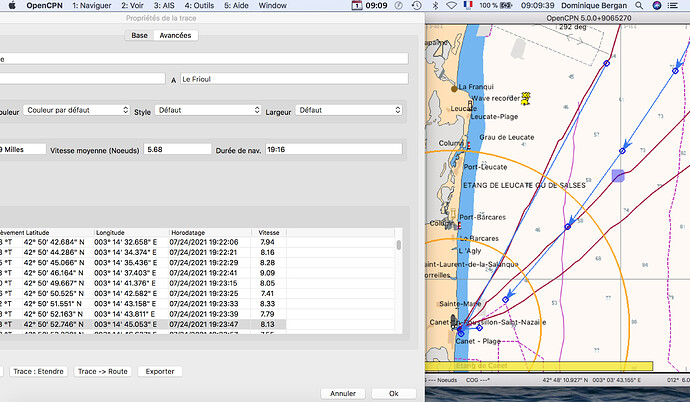Viewport: 690px width, 402px height.
Task: Select the row timestamped 07/24/2021 19:23:33
Action: 143,303
